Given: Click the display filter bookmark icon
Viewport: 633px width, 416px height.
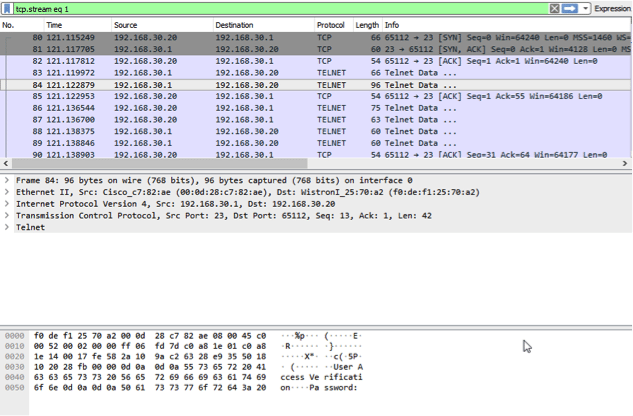Looking at the screenshot, I should pos(7,8).
